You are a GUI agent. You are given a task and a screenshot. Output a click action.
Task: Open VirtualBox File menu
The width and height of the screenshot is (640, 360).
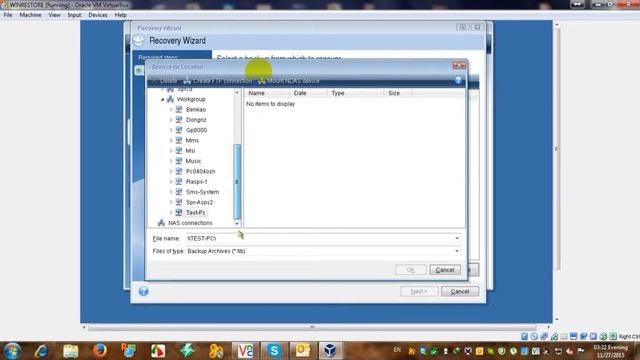(8, 15)
